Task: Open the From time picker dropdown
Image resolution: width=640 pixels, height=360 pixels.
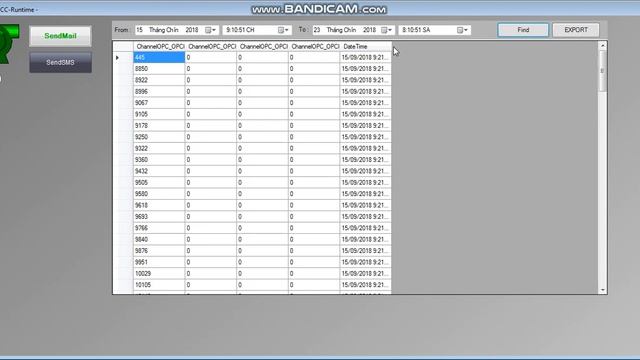Action: pyautogui.click(x=283, y=30)
